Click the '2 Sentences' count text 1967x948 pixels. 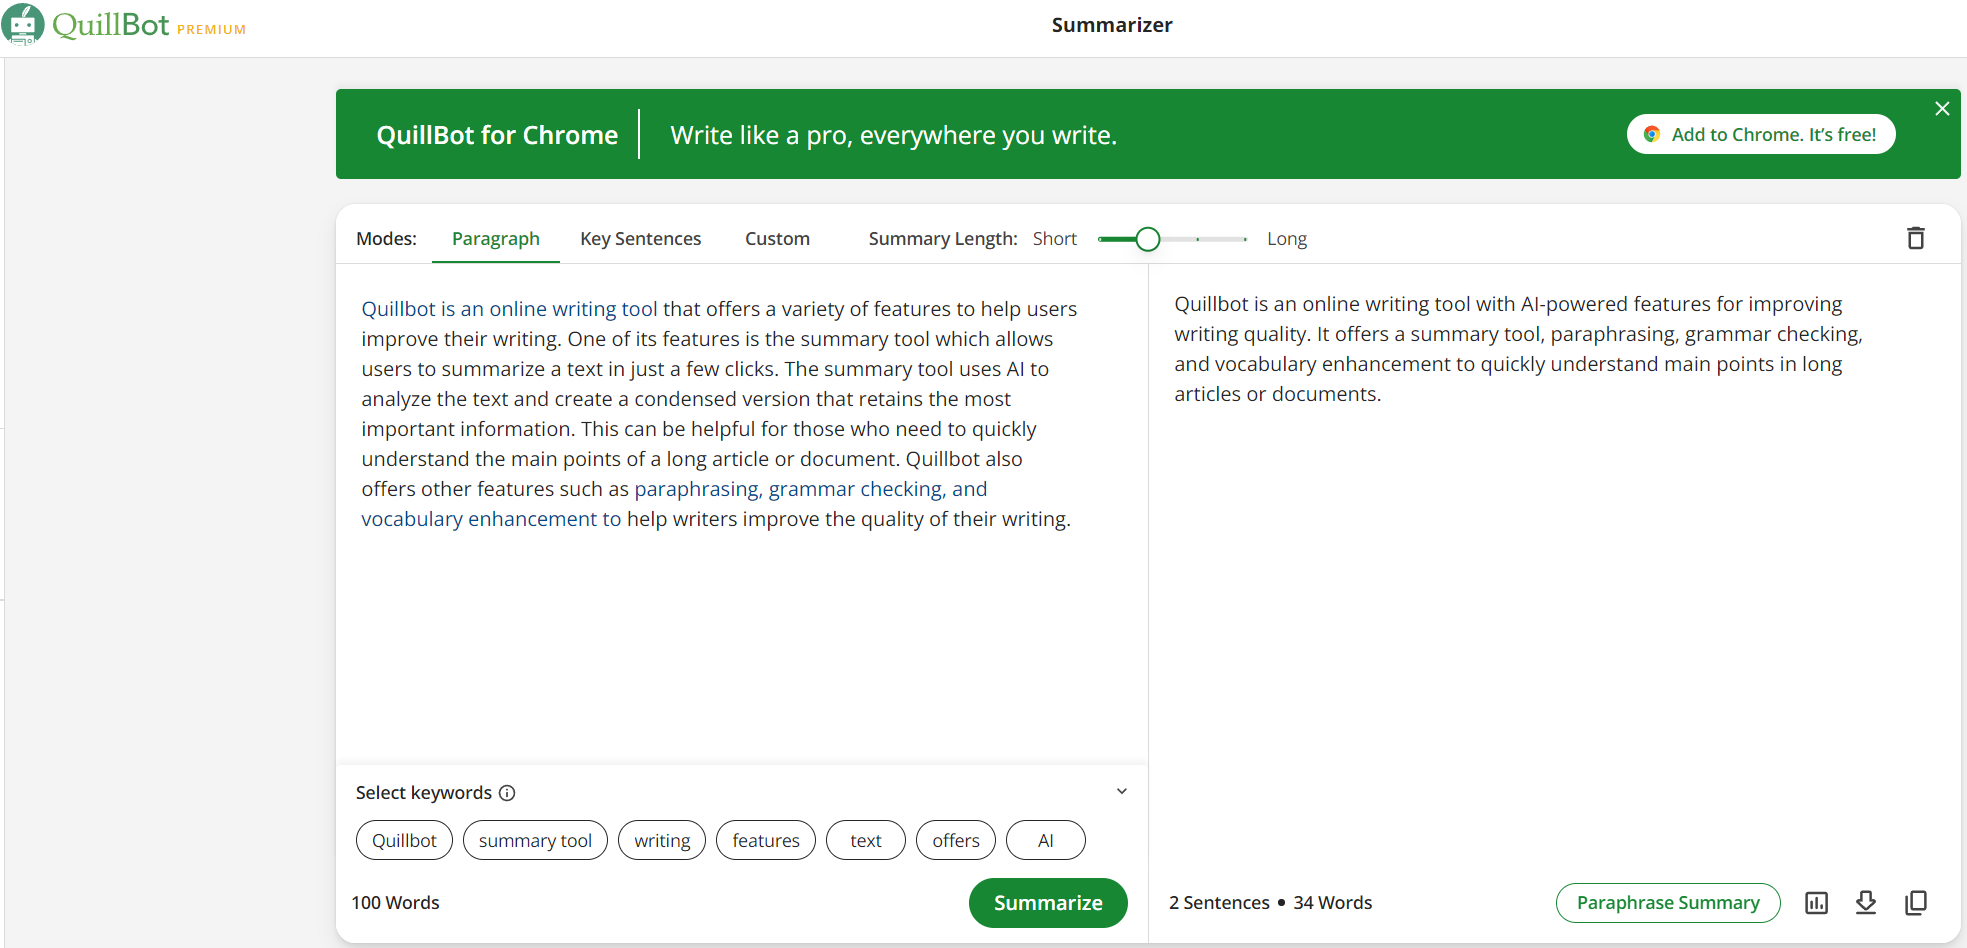[x=1219, y=903]
